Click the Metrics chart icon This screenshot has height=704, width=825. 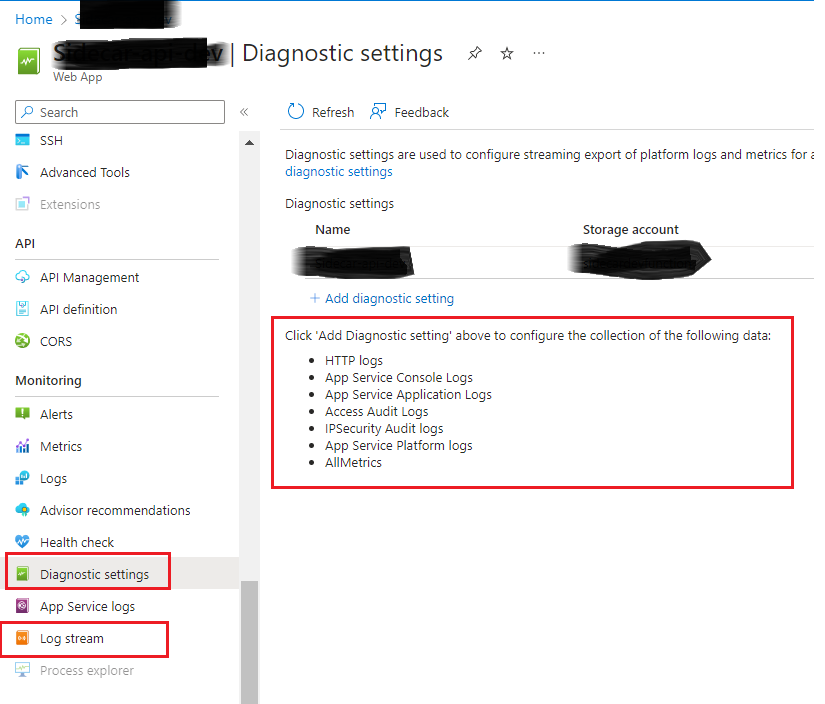(x=23, y=446)
